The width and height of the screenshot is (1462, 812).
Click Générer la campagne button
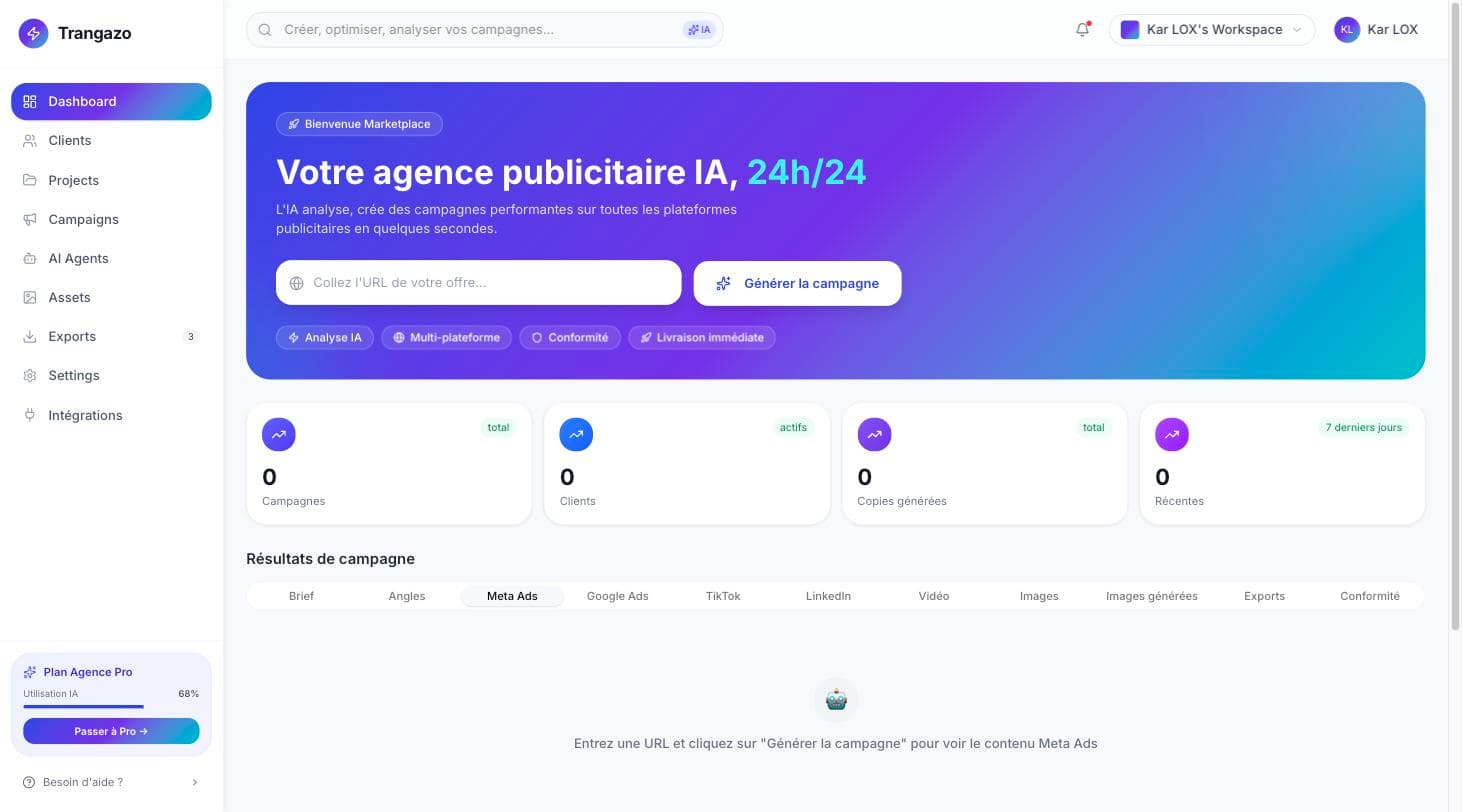click(x=797, y=283)
